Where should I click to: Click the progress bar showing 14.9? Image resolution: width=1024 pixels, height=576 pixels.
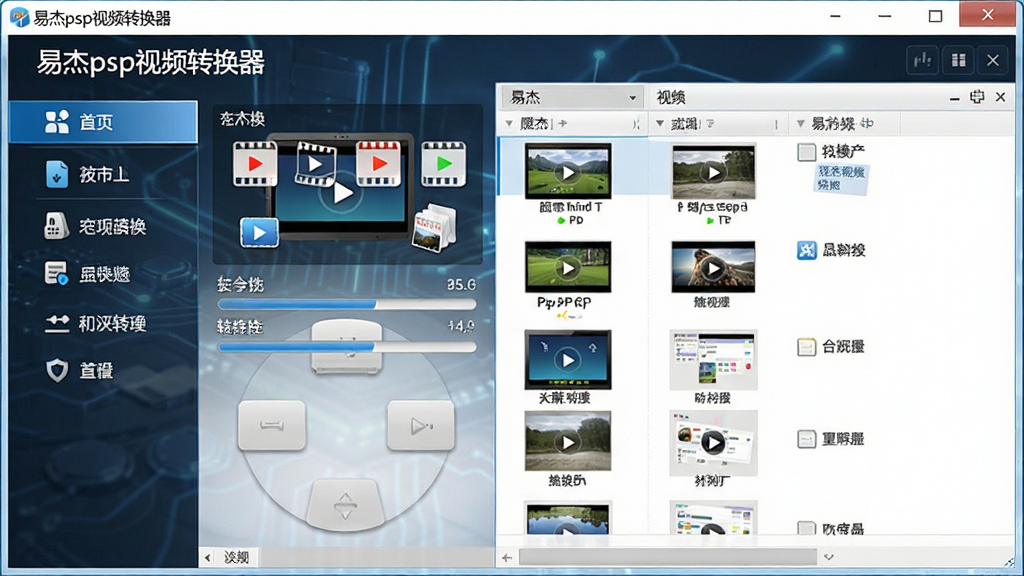pos(347,347)
